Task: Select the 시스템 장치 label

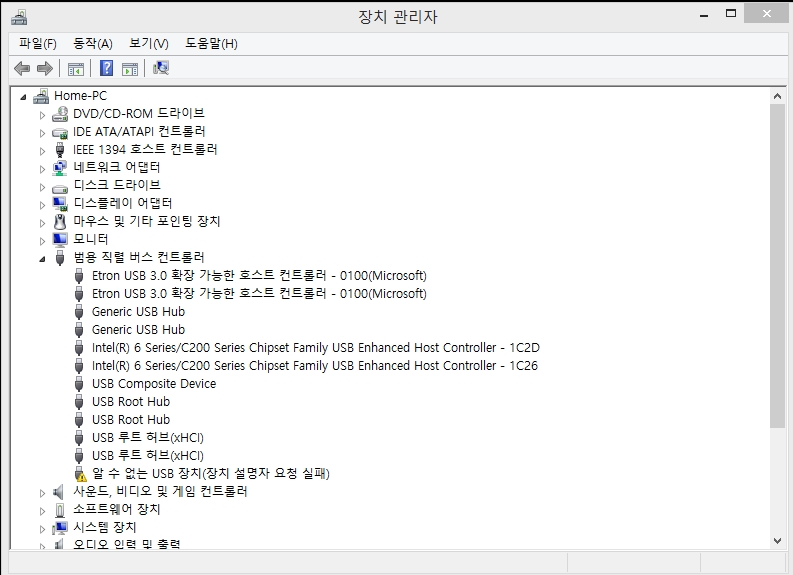Action: coord(105,527)
